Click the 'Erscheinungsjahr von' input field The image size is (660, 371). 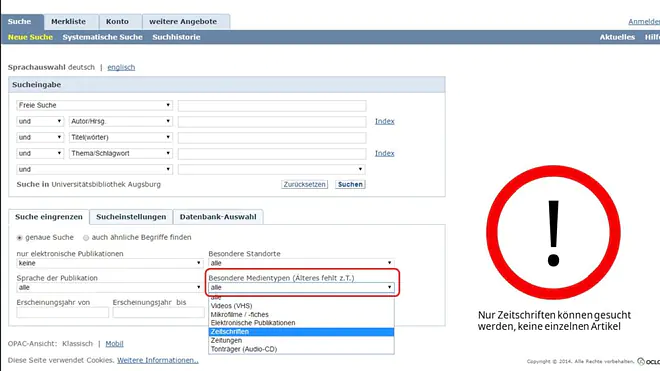63,312
